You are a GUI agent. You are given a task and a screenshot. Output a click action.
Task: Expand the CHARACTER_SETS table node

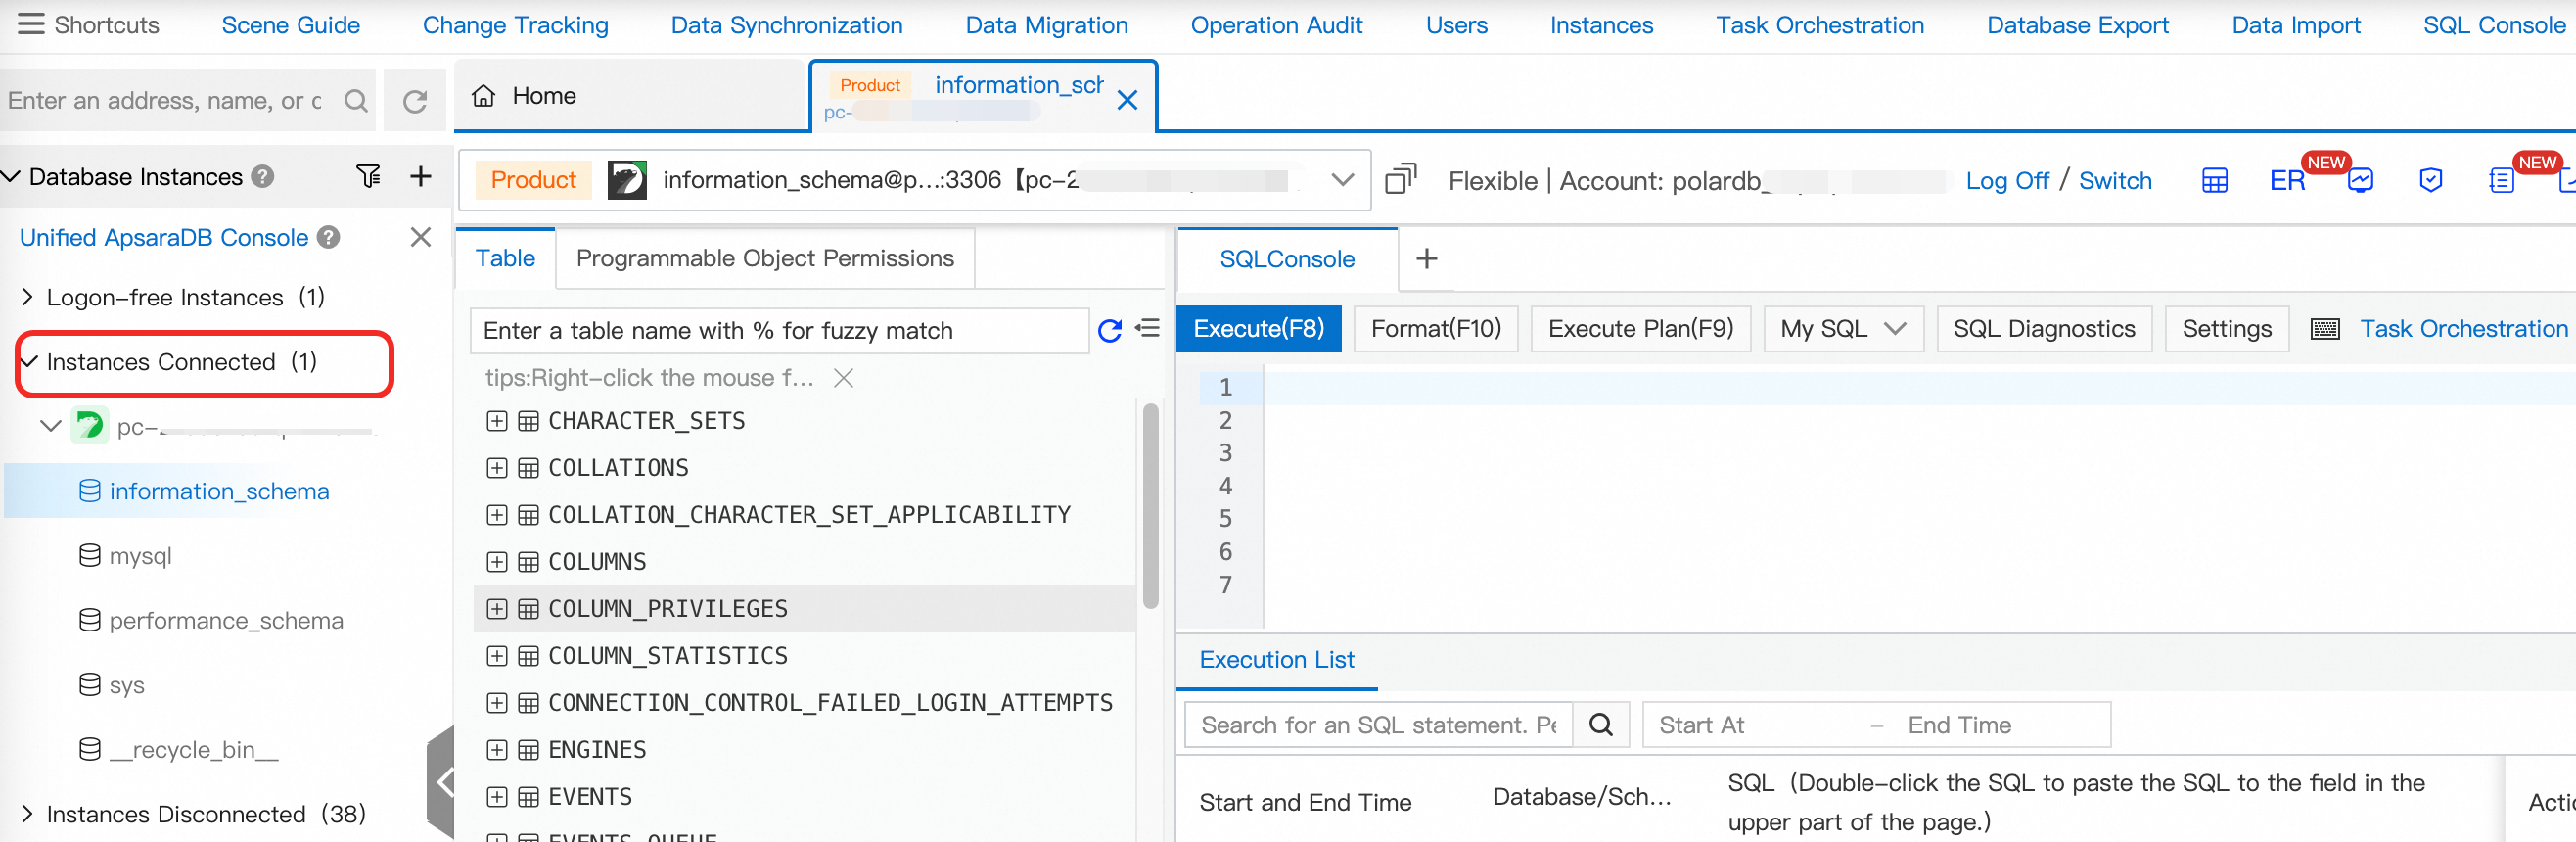tap(496, 421)
